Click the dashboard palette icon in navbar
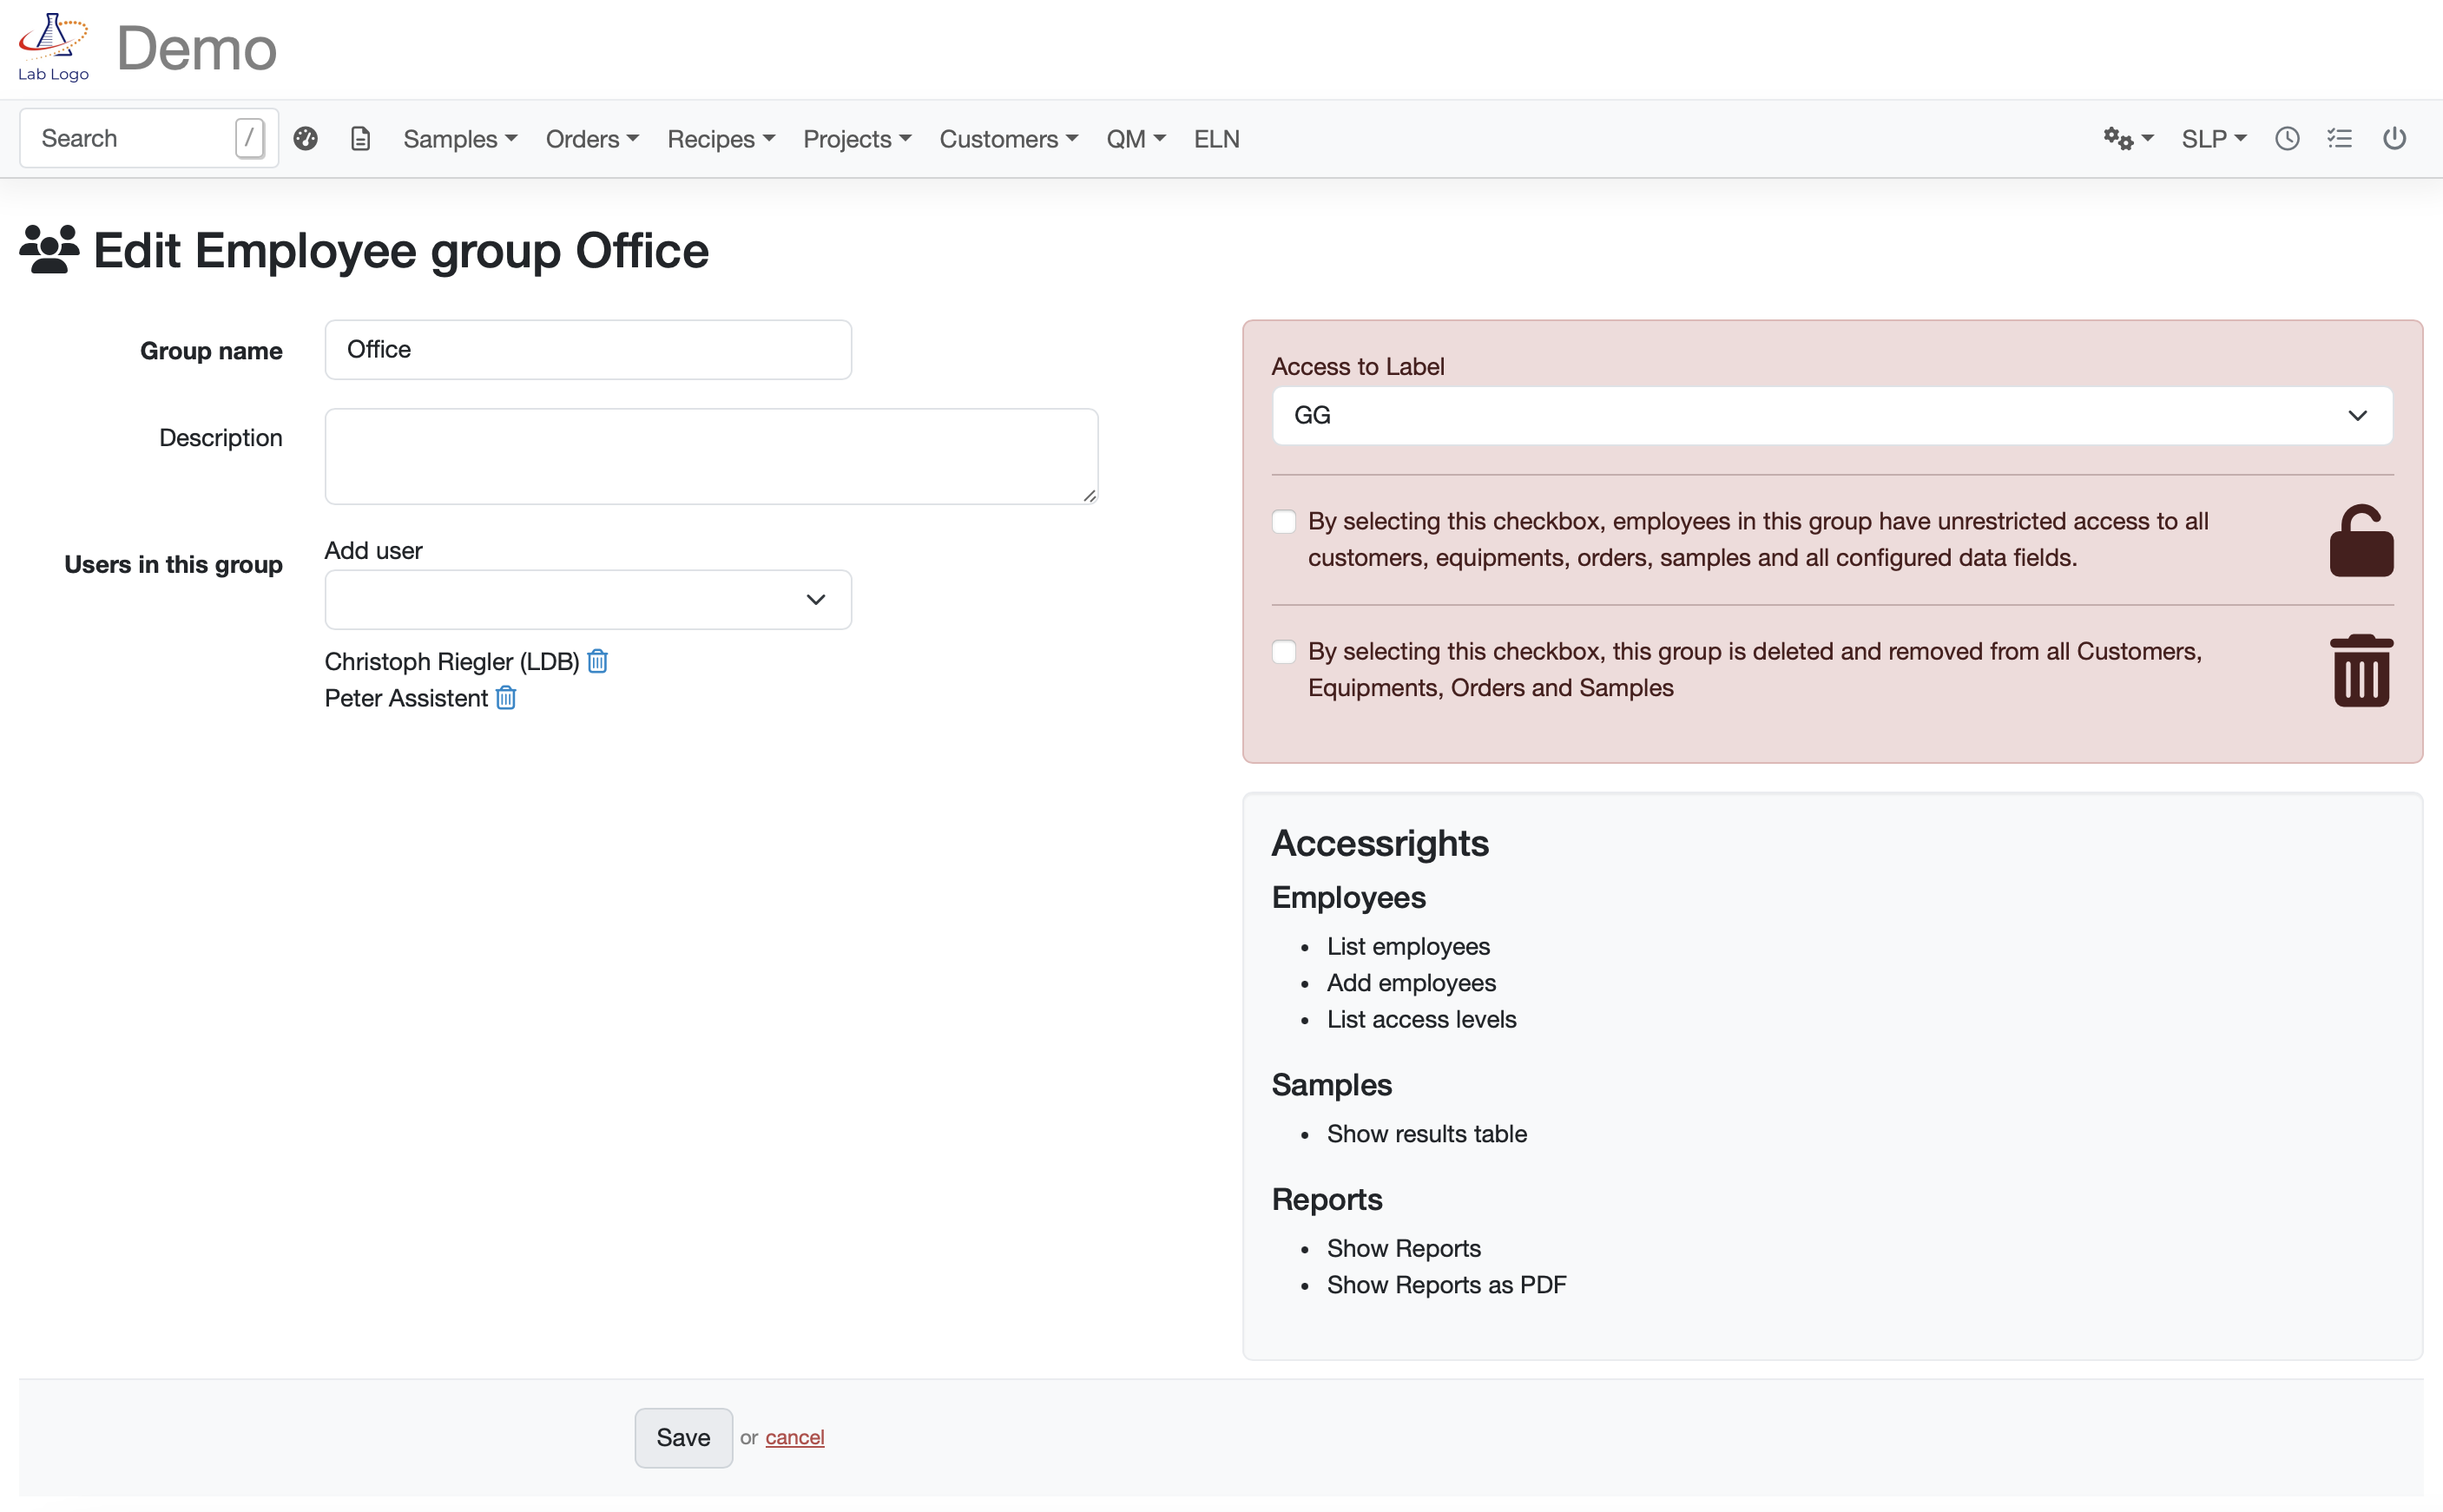This screenshot has height=1512, width=2443. coord(305,138)
